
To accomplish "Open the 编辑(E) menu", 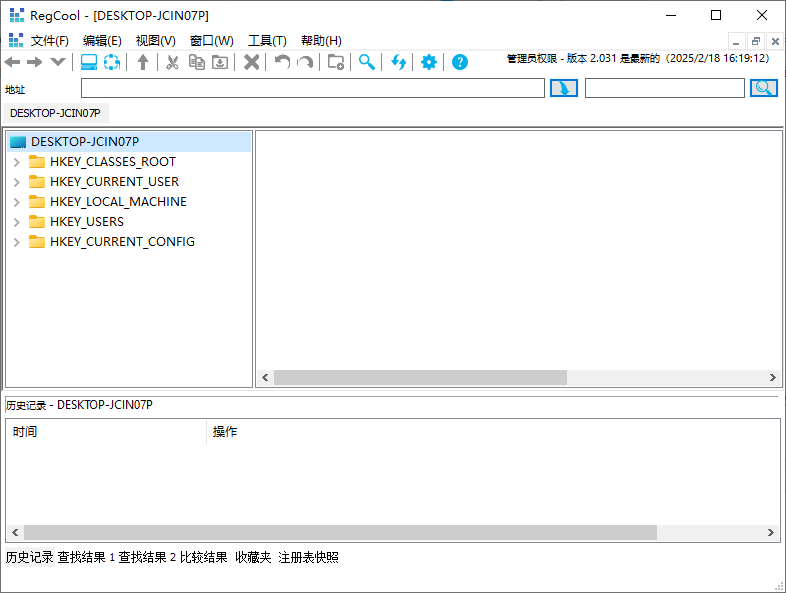I will point(102,41).
